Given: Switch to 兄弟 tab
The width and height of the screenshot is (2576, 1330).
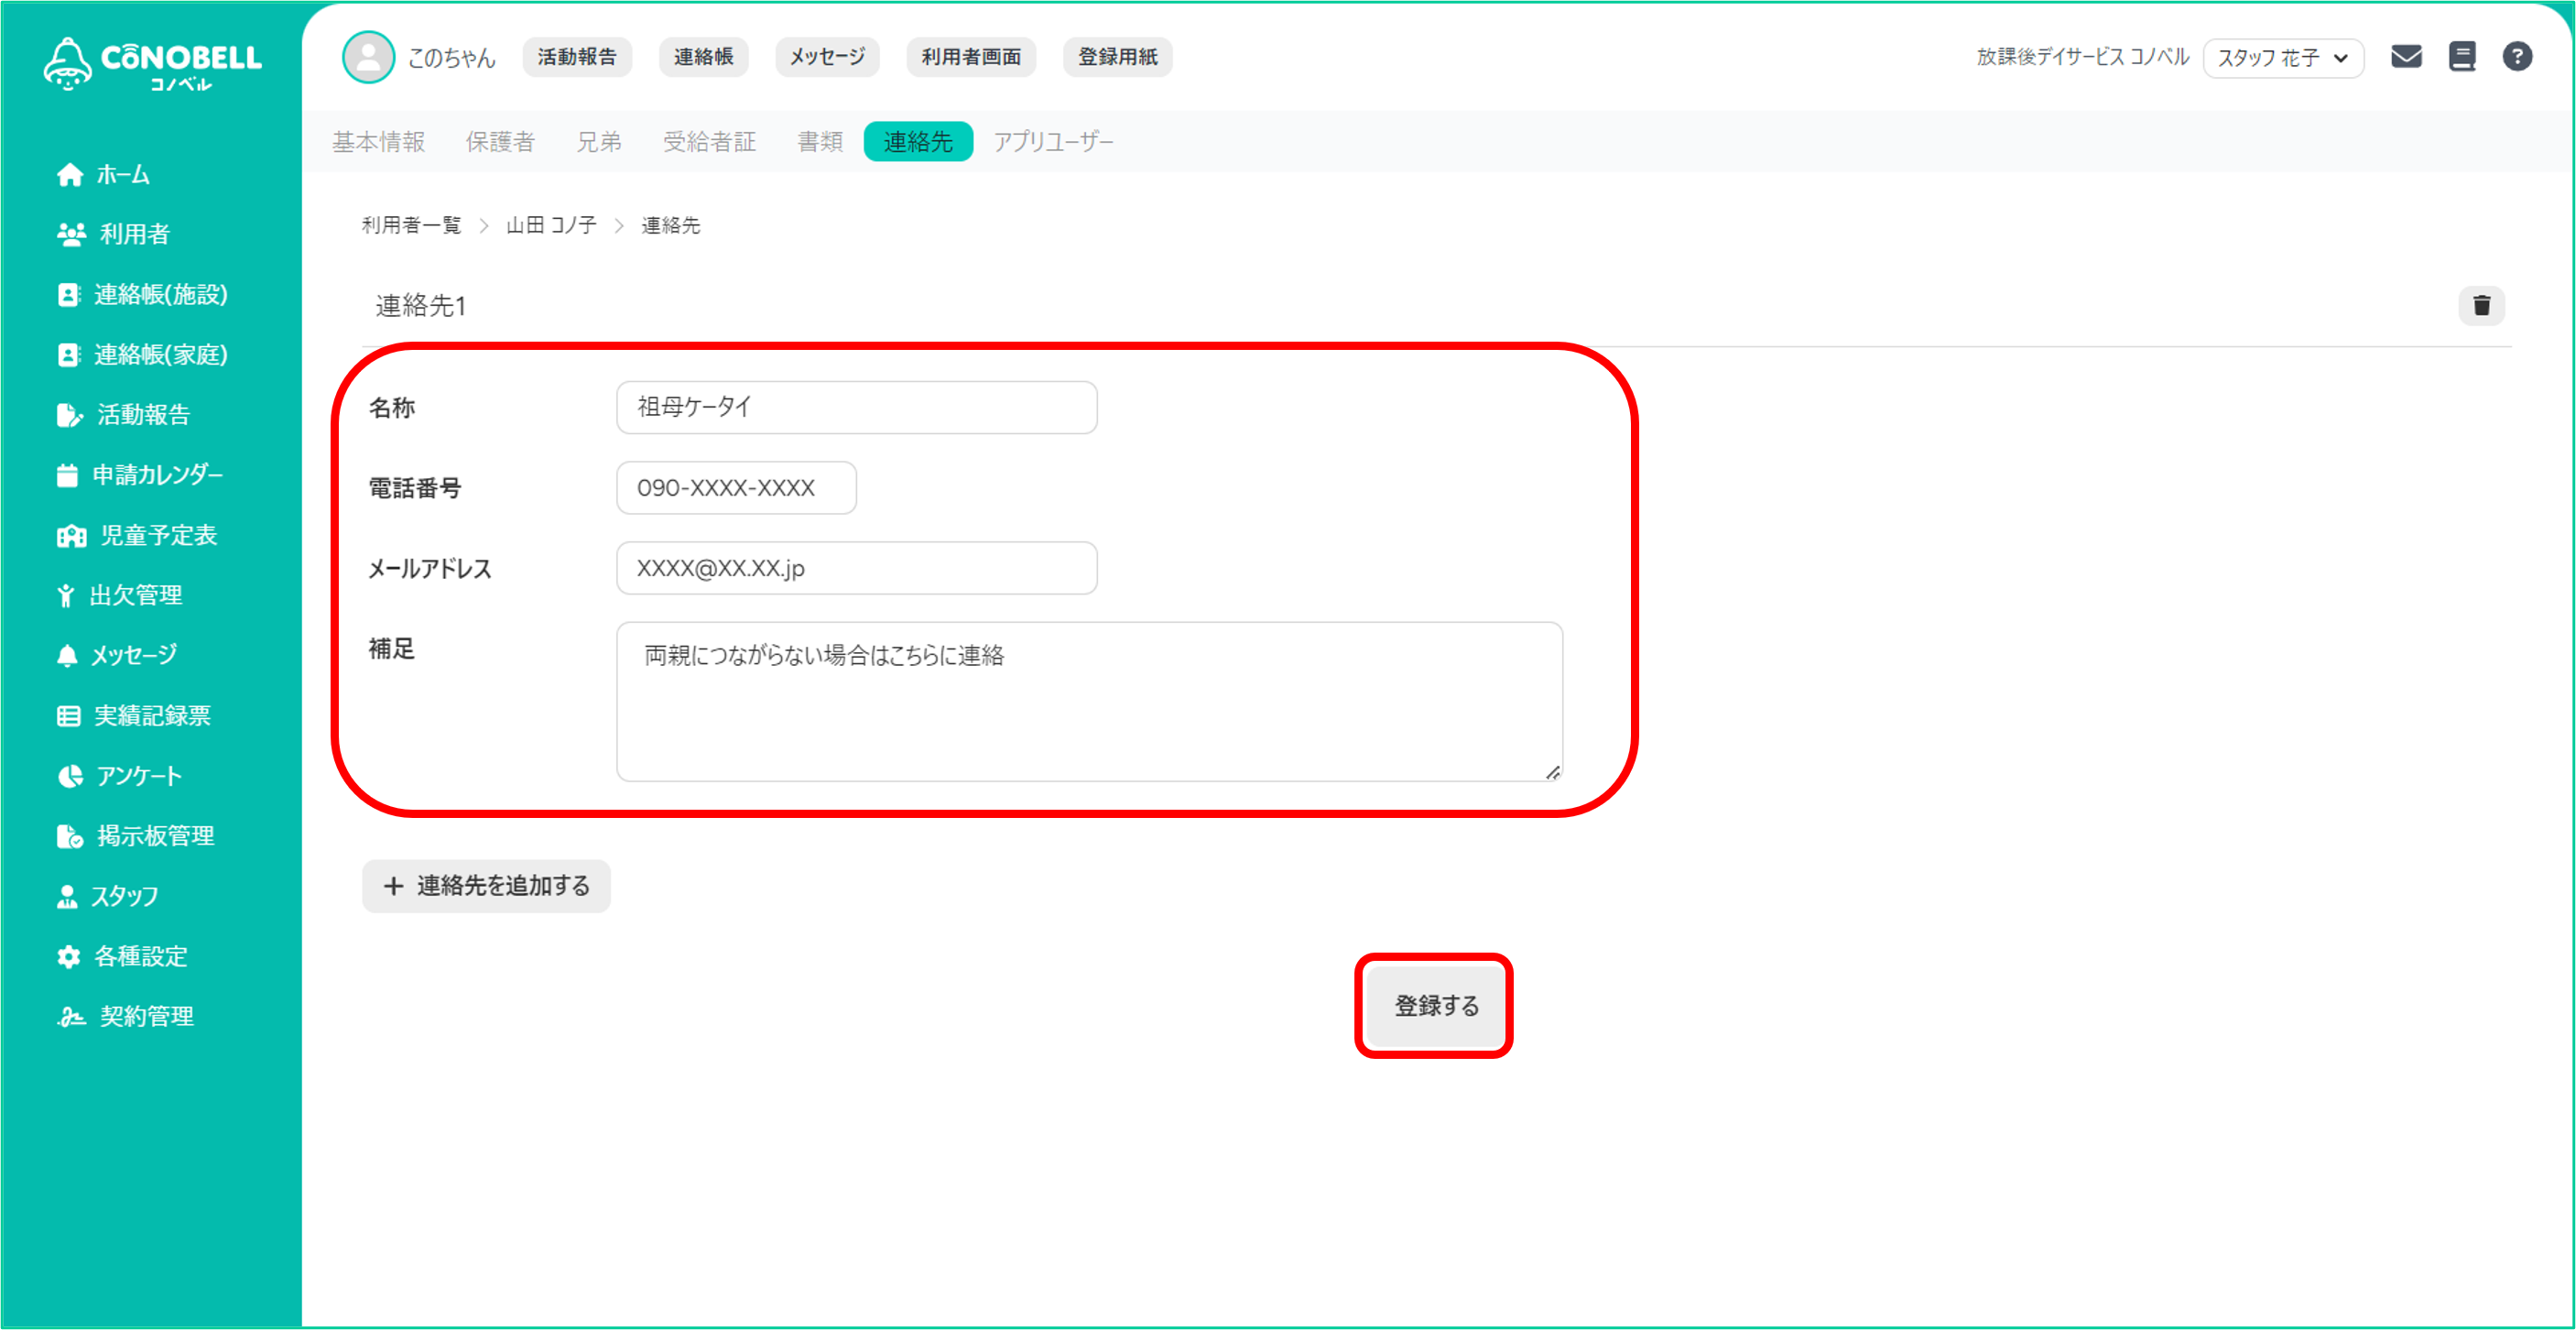Looking at the screenshot, I should click(x=599, y=142).
